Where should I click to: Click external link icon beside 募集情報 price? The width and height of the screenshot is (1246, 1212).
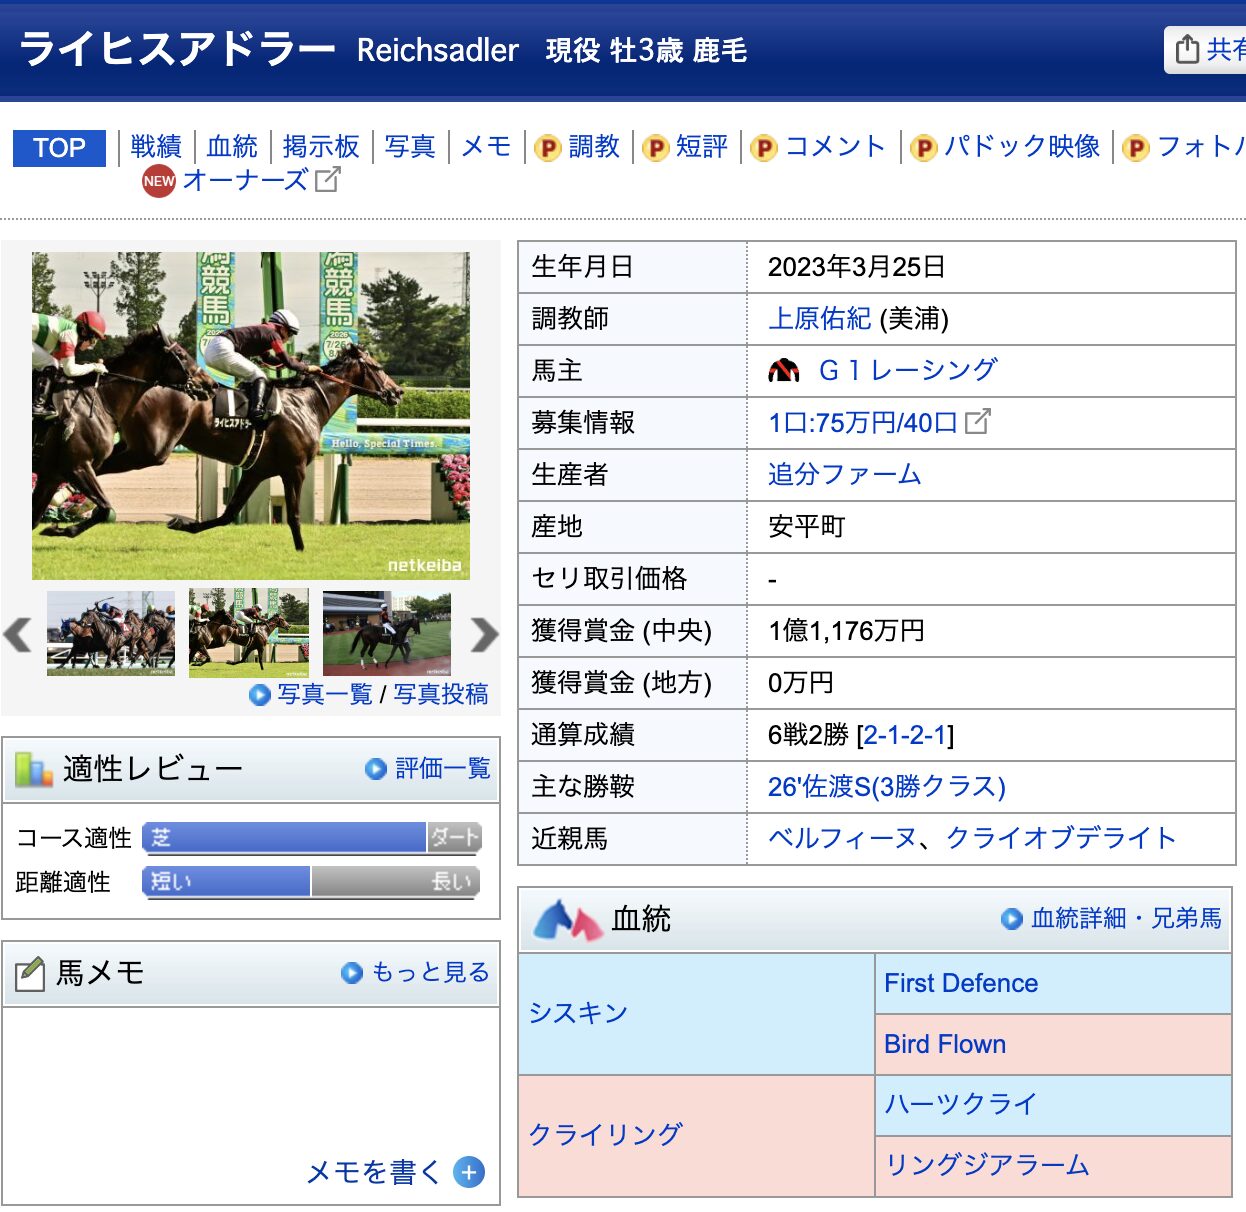tap(978, 422)
